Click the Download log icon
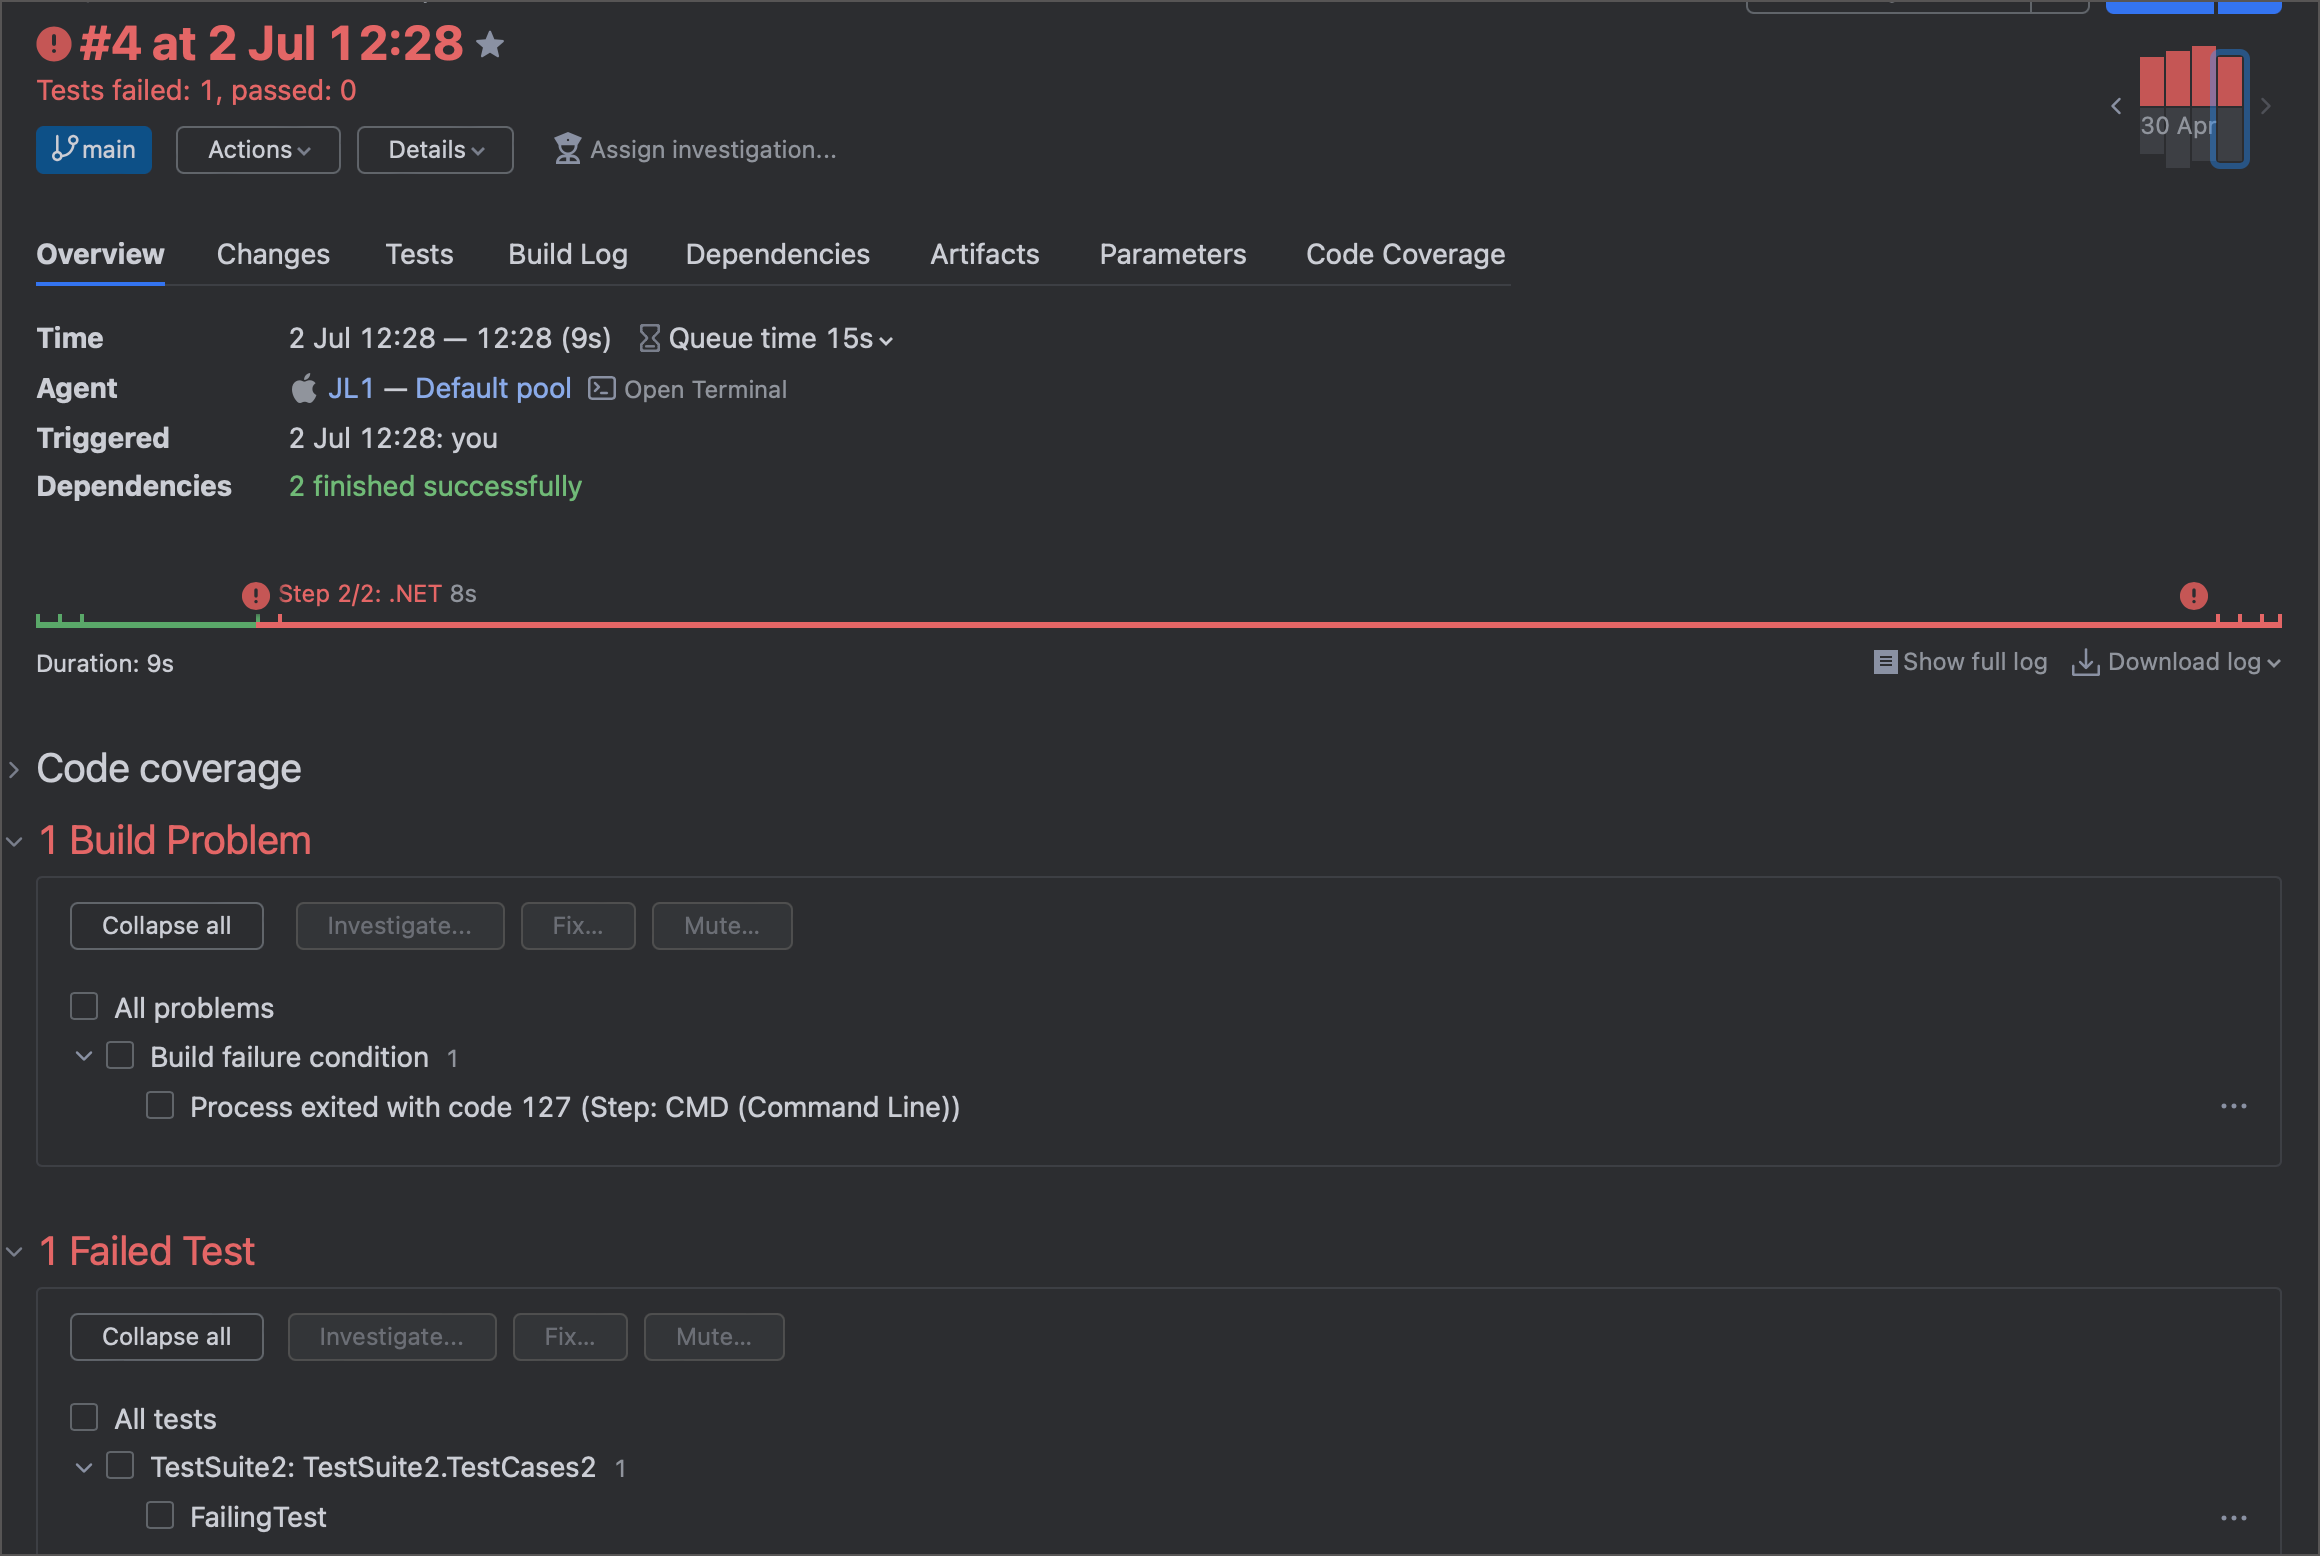This screenshot has width=2320, height=1556. [2085, 662]
